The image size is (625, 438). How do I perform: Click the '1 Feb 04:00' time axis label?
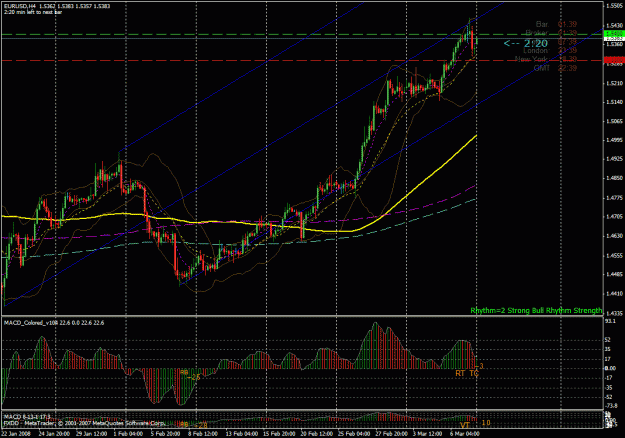click(128, 434)
